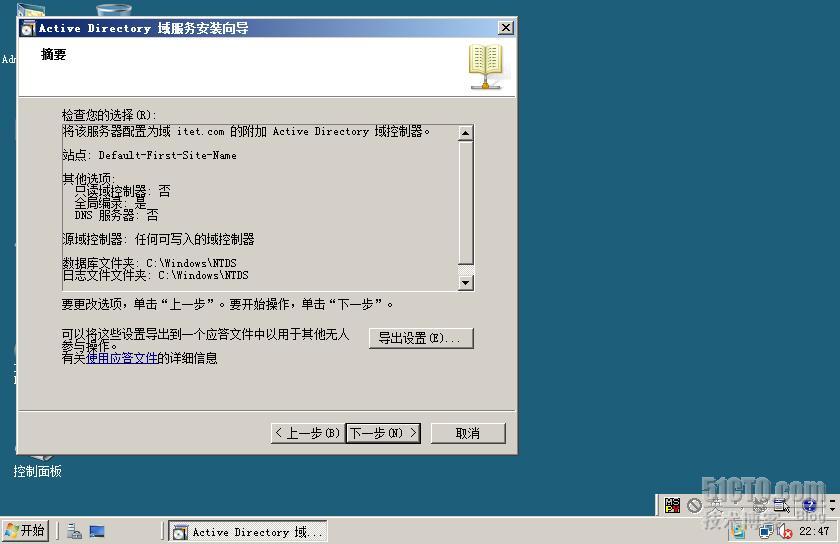Click the IME pad tool icon
This screenshot has height=544, width=840.
point(782,505)
